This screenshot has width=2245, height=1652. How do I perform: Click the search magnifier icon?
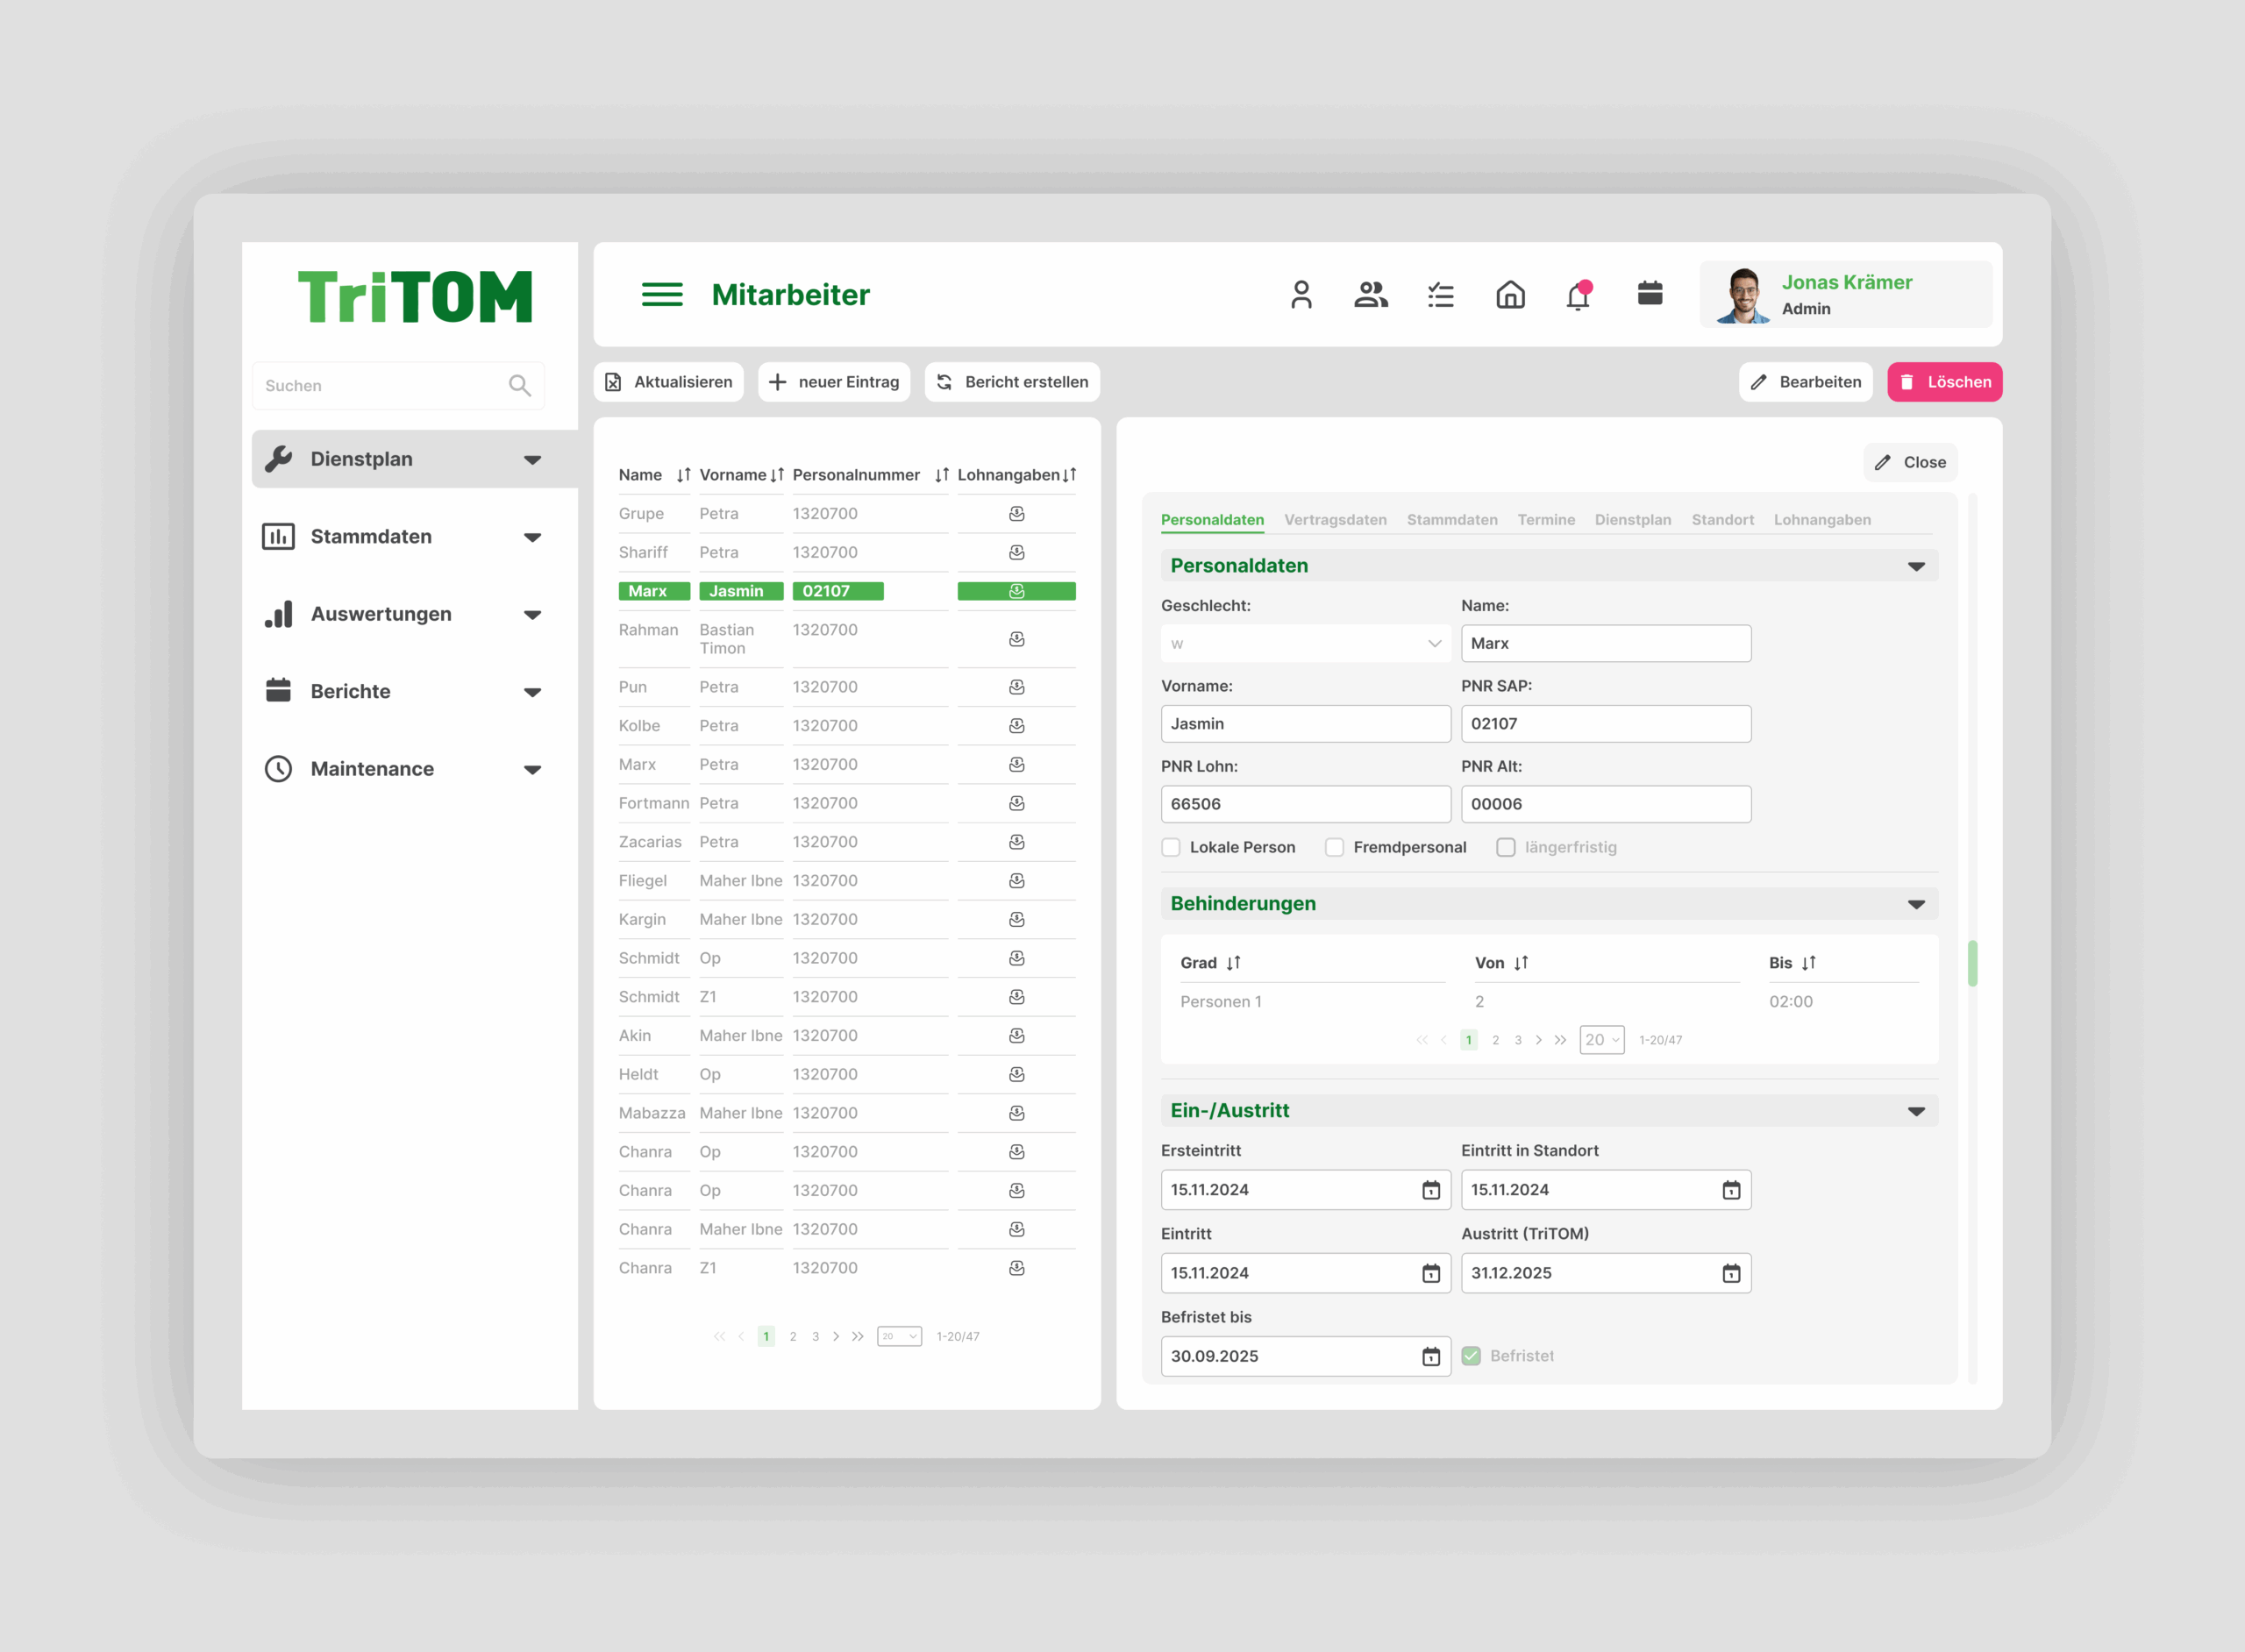point(519,386)
